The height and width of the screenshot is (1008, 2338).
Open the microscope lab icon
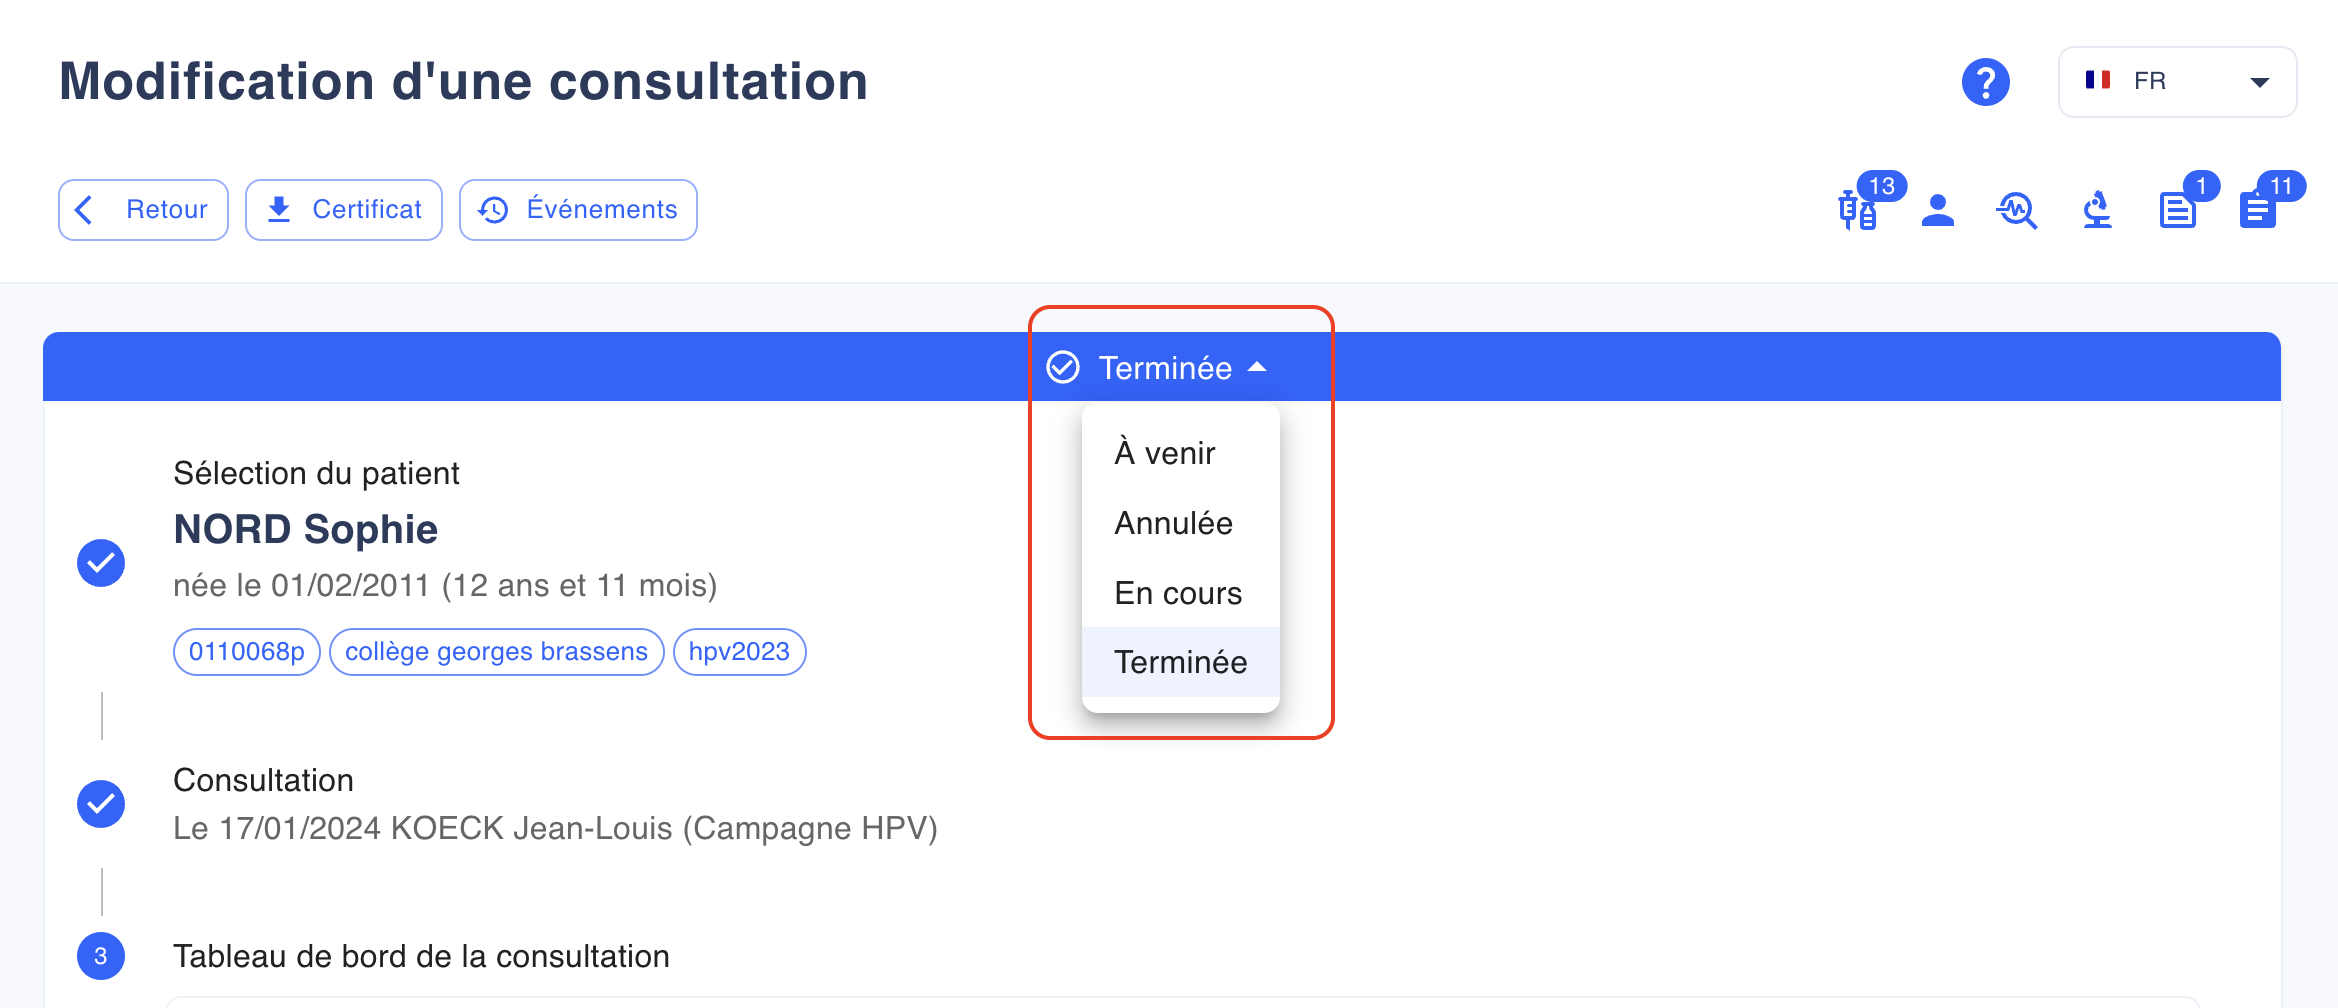2097,210
